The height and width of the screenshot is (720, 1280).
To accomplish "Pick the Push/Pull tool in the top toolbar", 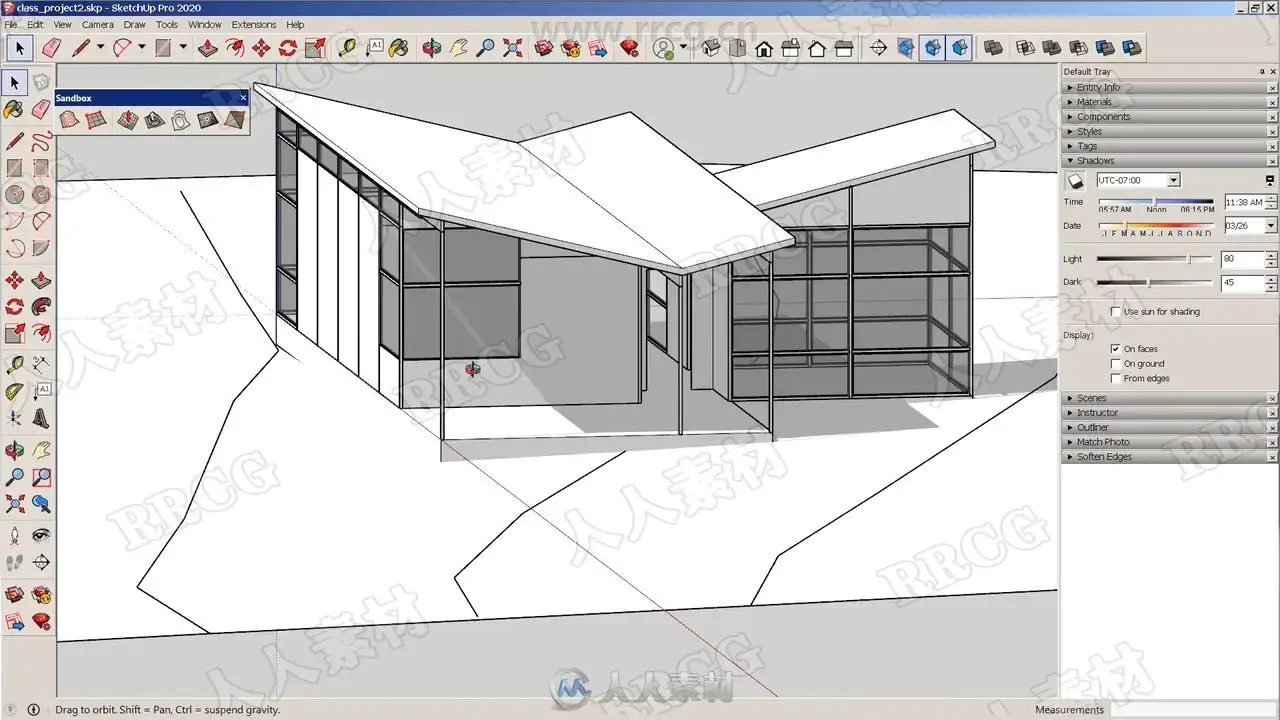I will tap(207, 47).
